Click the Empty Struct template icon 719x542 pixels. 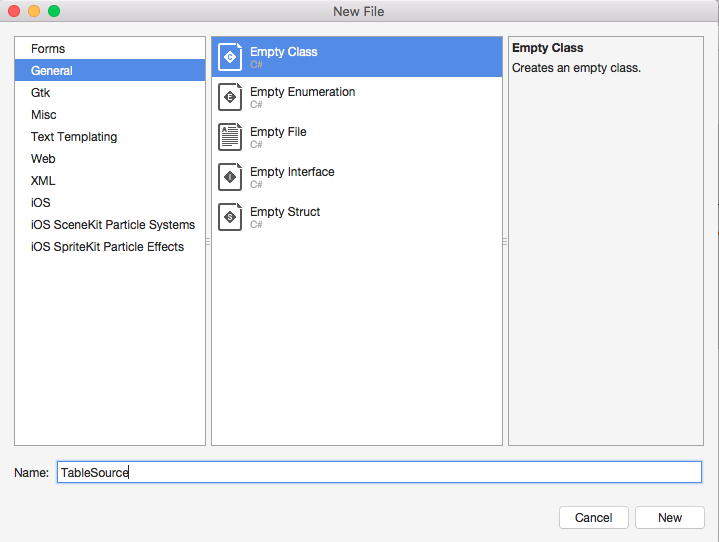click(x=230, y=217)
